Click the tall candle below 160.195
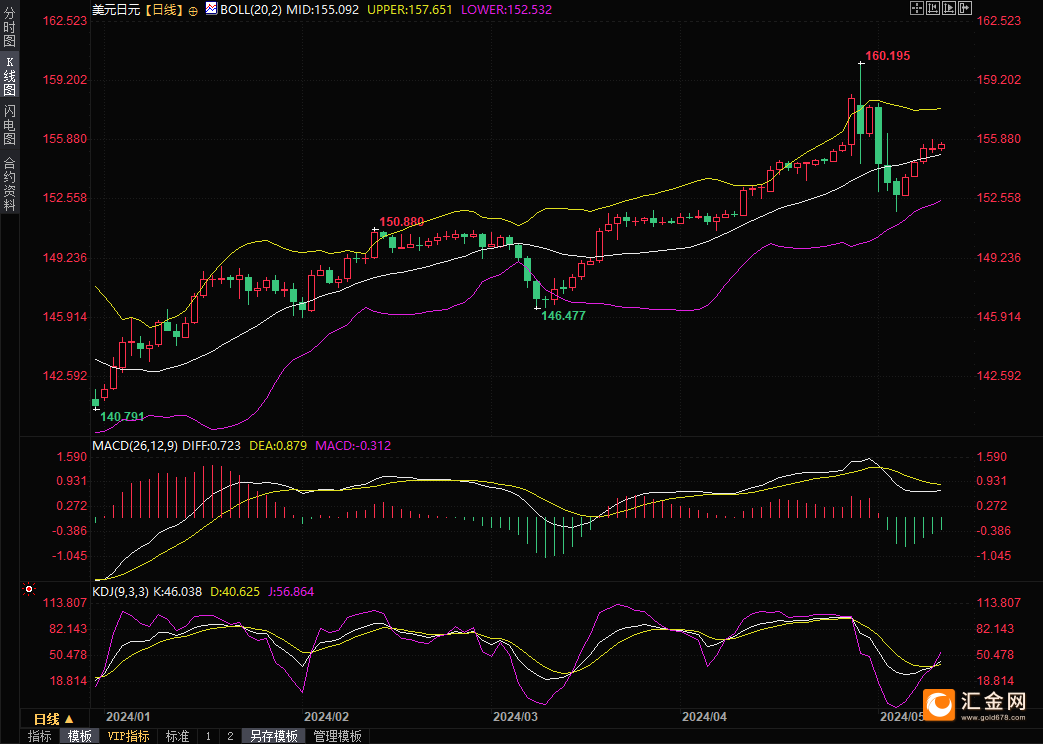 861,118
